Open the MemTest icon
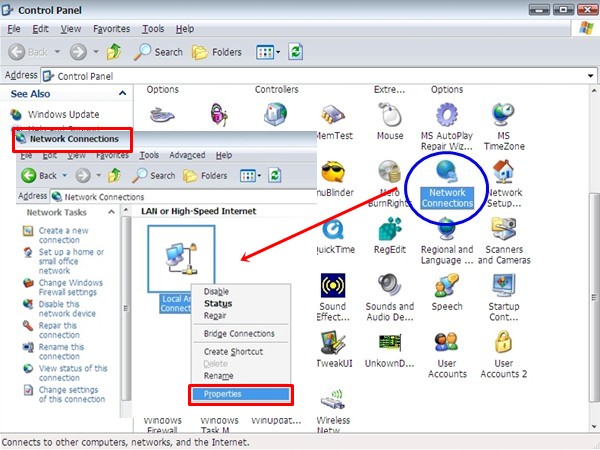 334,122
